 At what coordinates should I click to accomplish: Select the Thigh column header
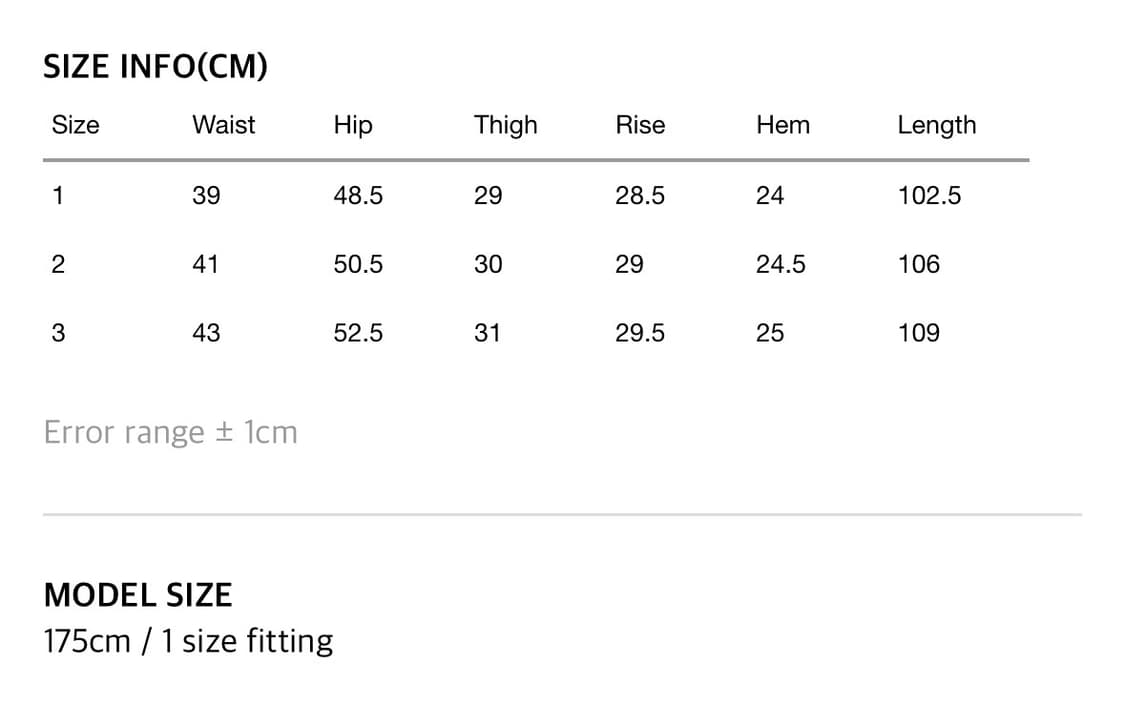pyautogui.click(x=505, y=125)
